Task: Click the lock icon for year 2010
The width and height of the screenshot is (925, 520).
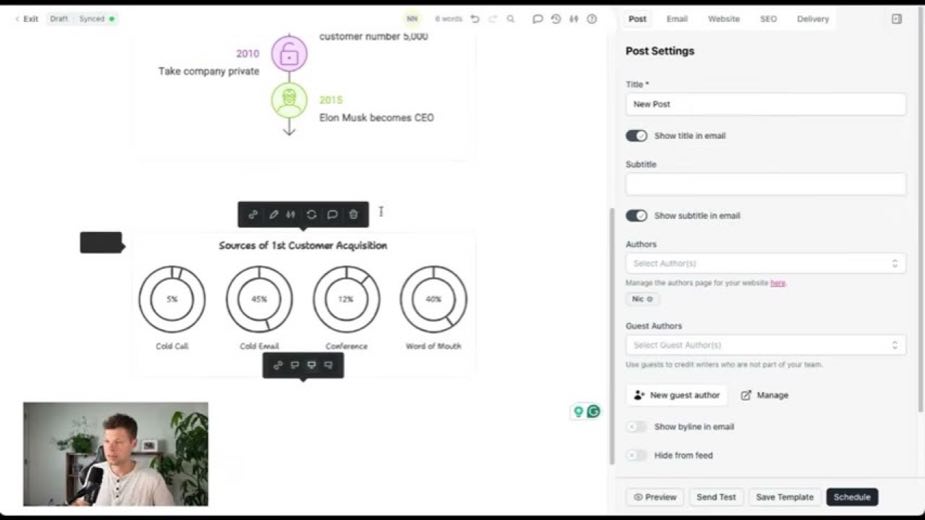Action: click(289, 54)
